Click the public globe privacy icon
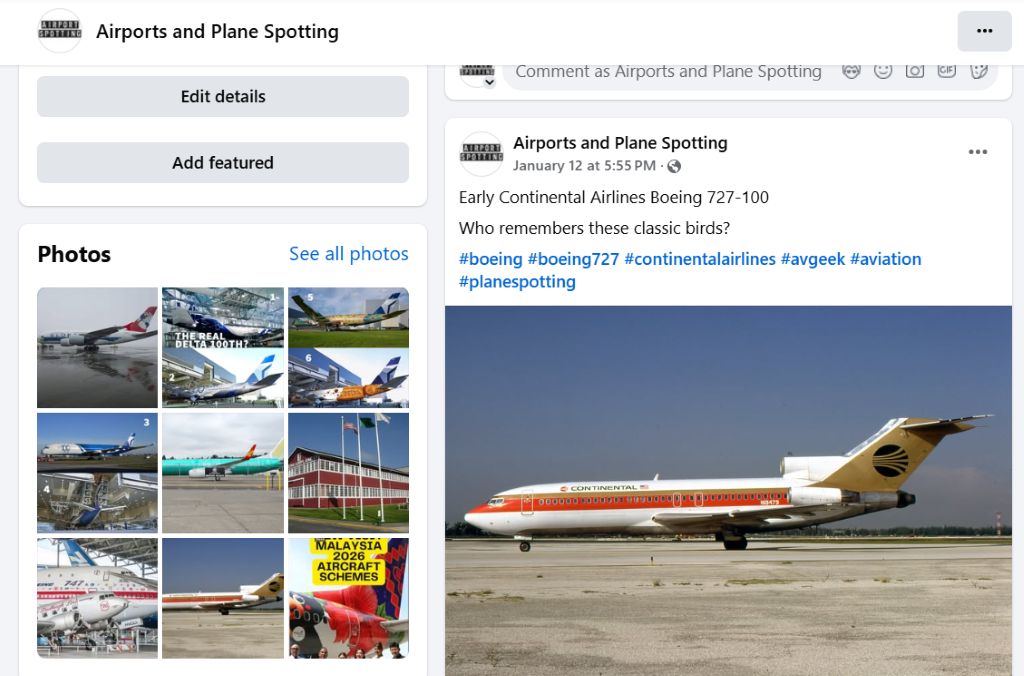The height and width of the screenshot is (676, 1024). click(674, 166)
